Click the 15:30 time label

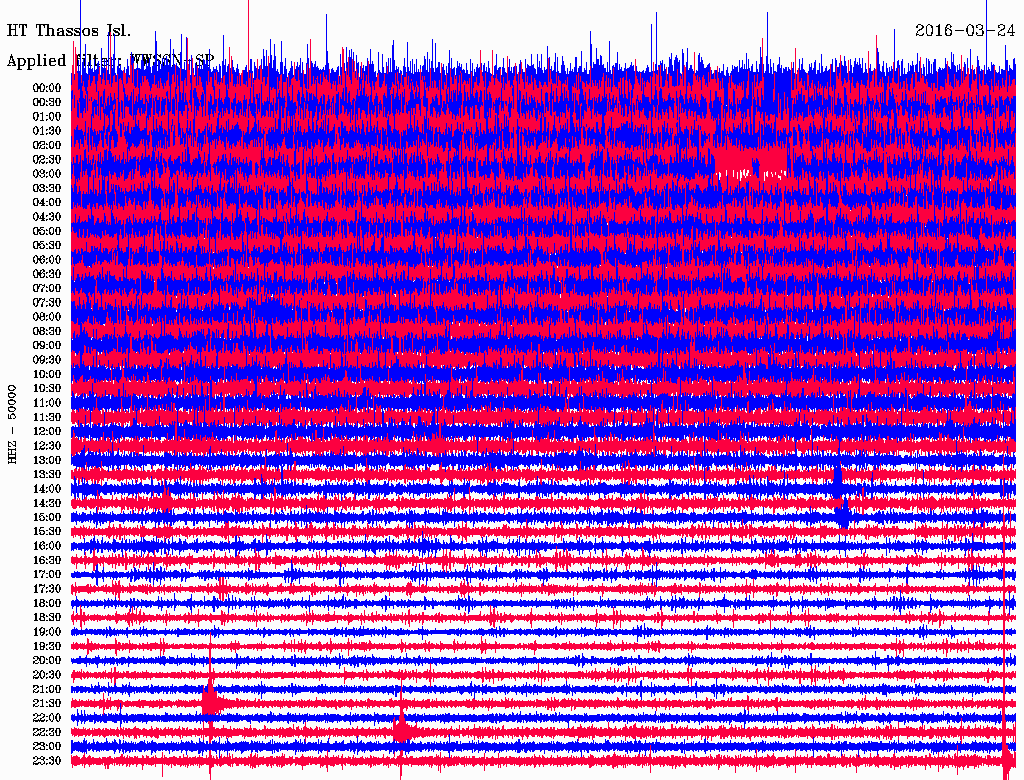[x=47, y=531]
